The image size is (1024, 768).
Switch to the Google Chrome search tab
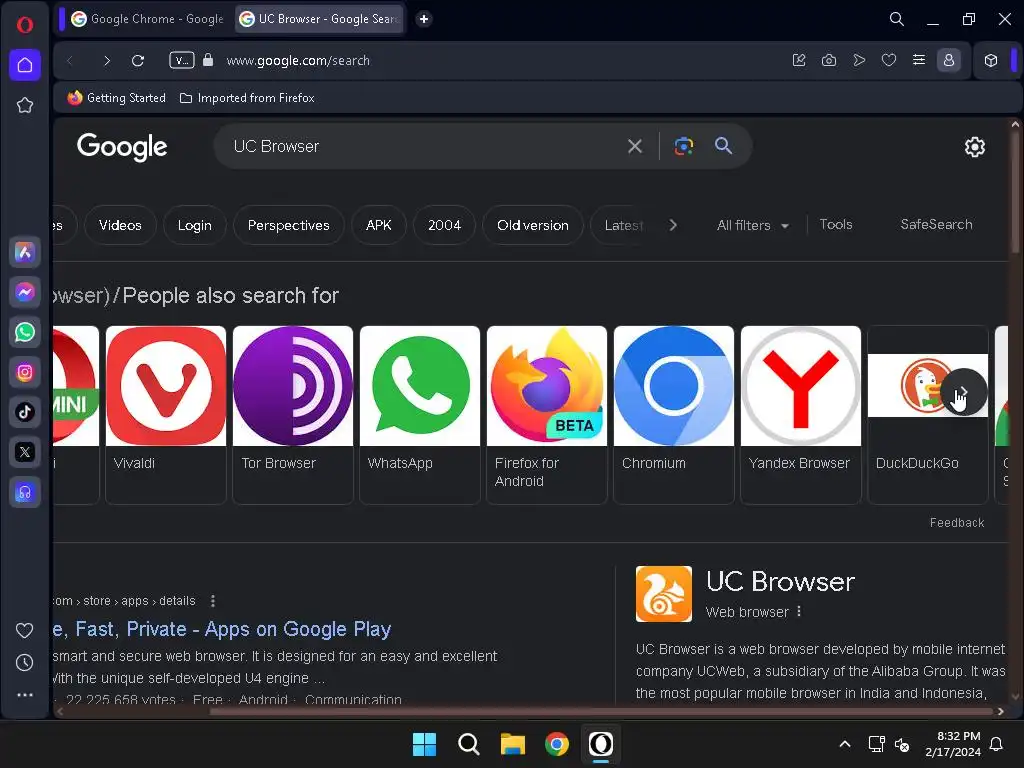click(x=148, y=19)
